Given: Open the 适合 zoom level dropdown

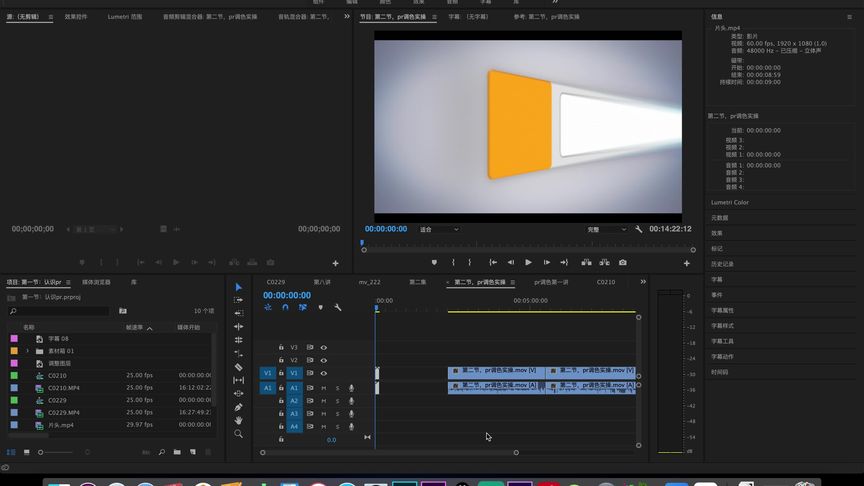Looking at the screenshot, I should [439, 229].
